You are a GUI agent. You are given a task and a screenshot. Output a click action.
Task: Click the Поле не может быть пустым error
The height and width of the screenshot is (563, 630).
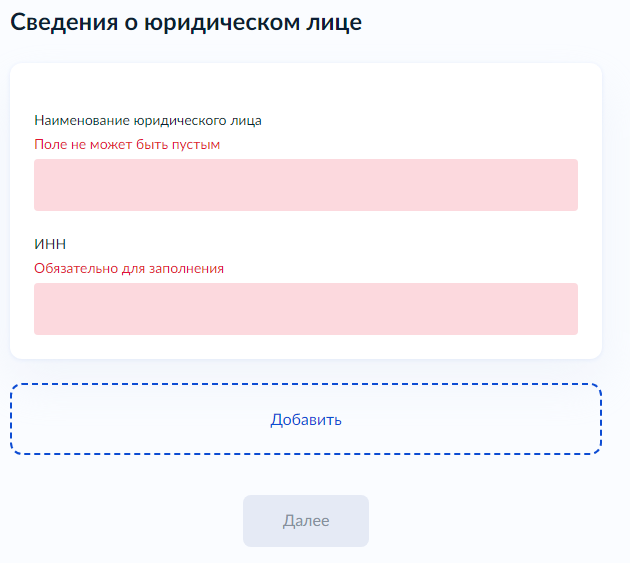point(127,144)
